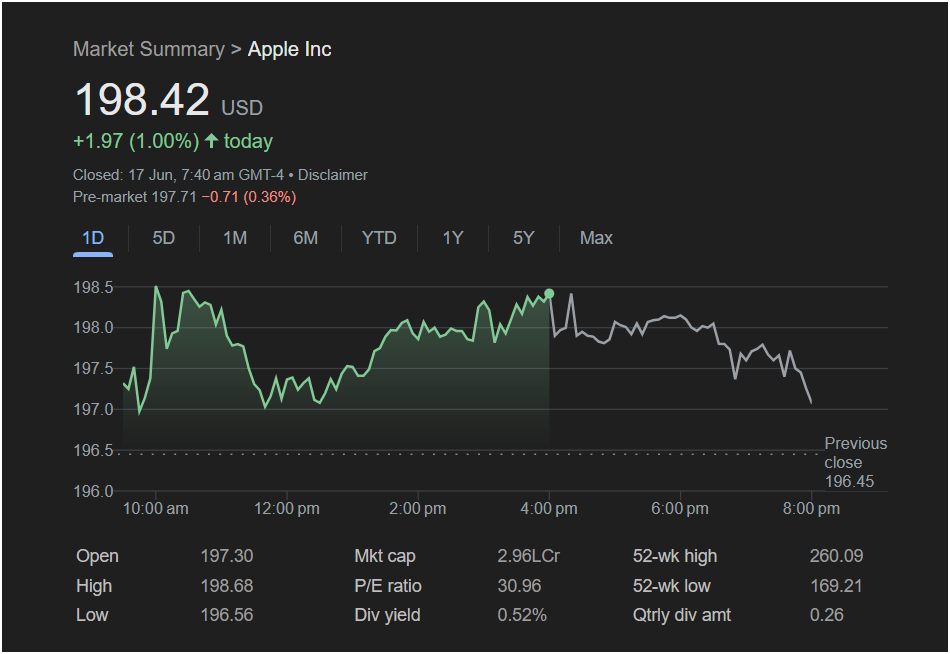Screen dimensions: 950x654
Task: Open the Market Summary breadcrumb link
Action: tap(148, 49)
